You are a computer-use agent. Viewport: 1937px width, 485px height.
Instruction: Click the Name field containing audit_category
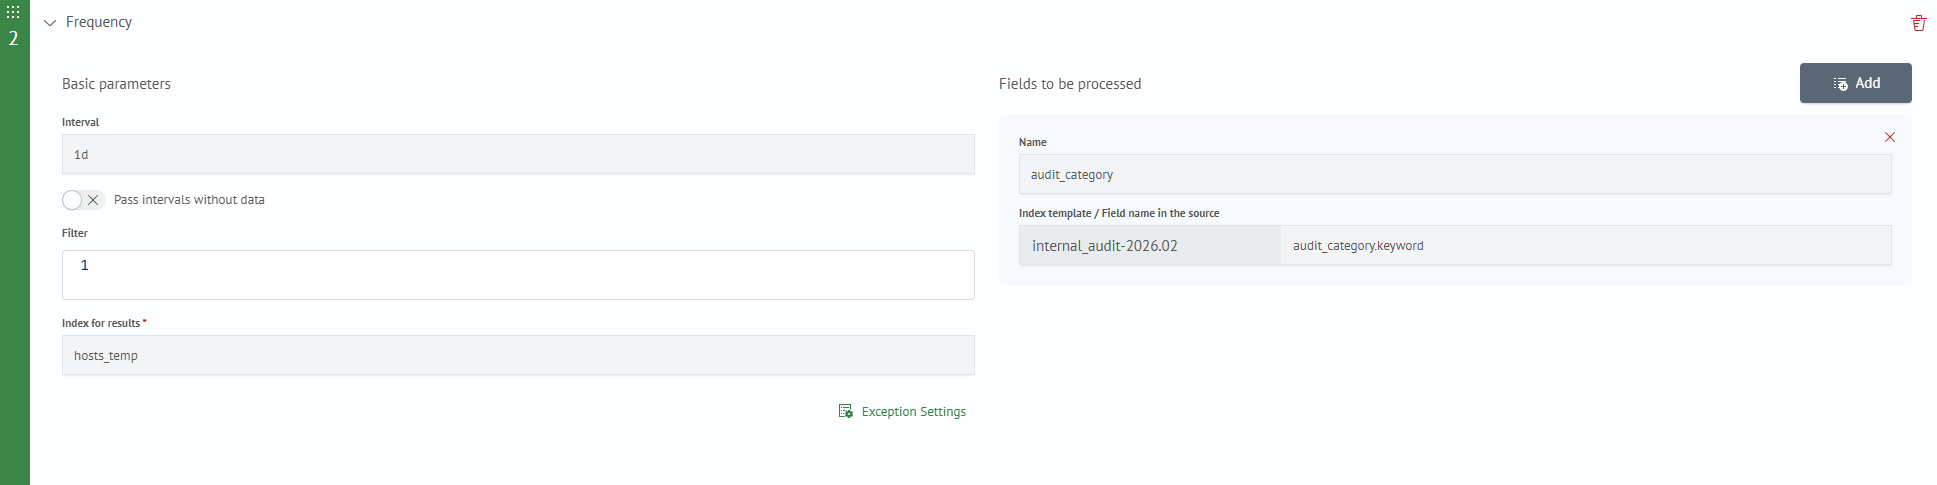tap(1454, 175)
